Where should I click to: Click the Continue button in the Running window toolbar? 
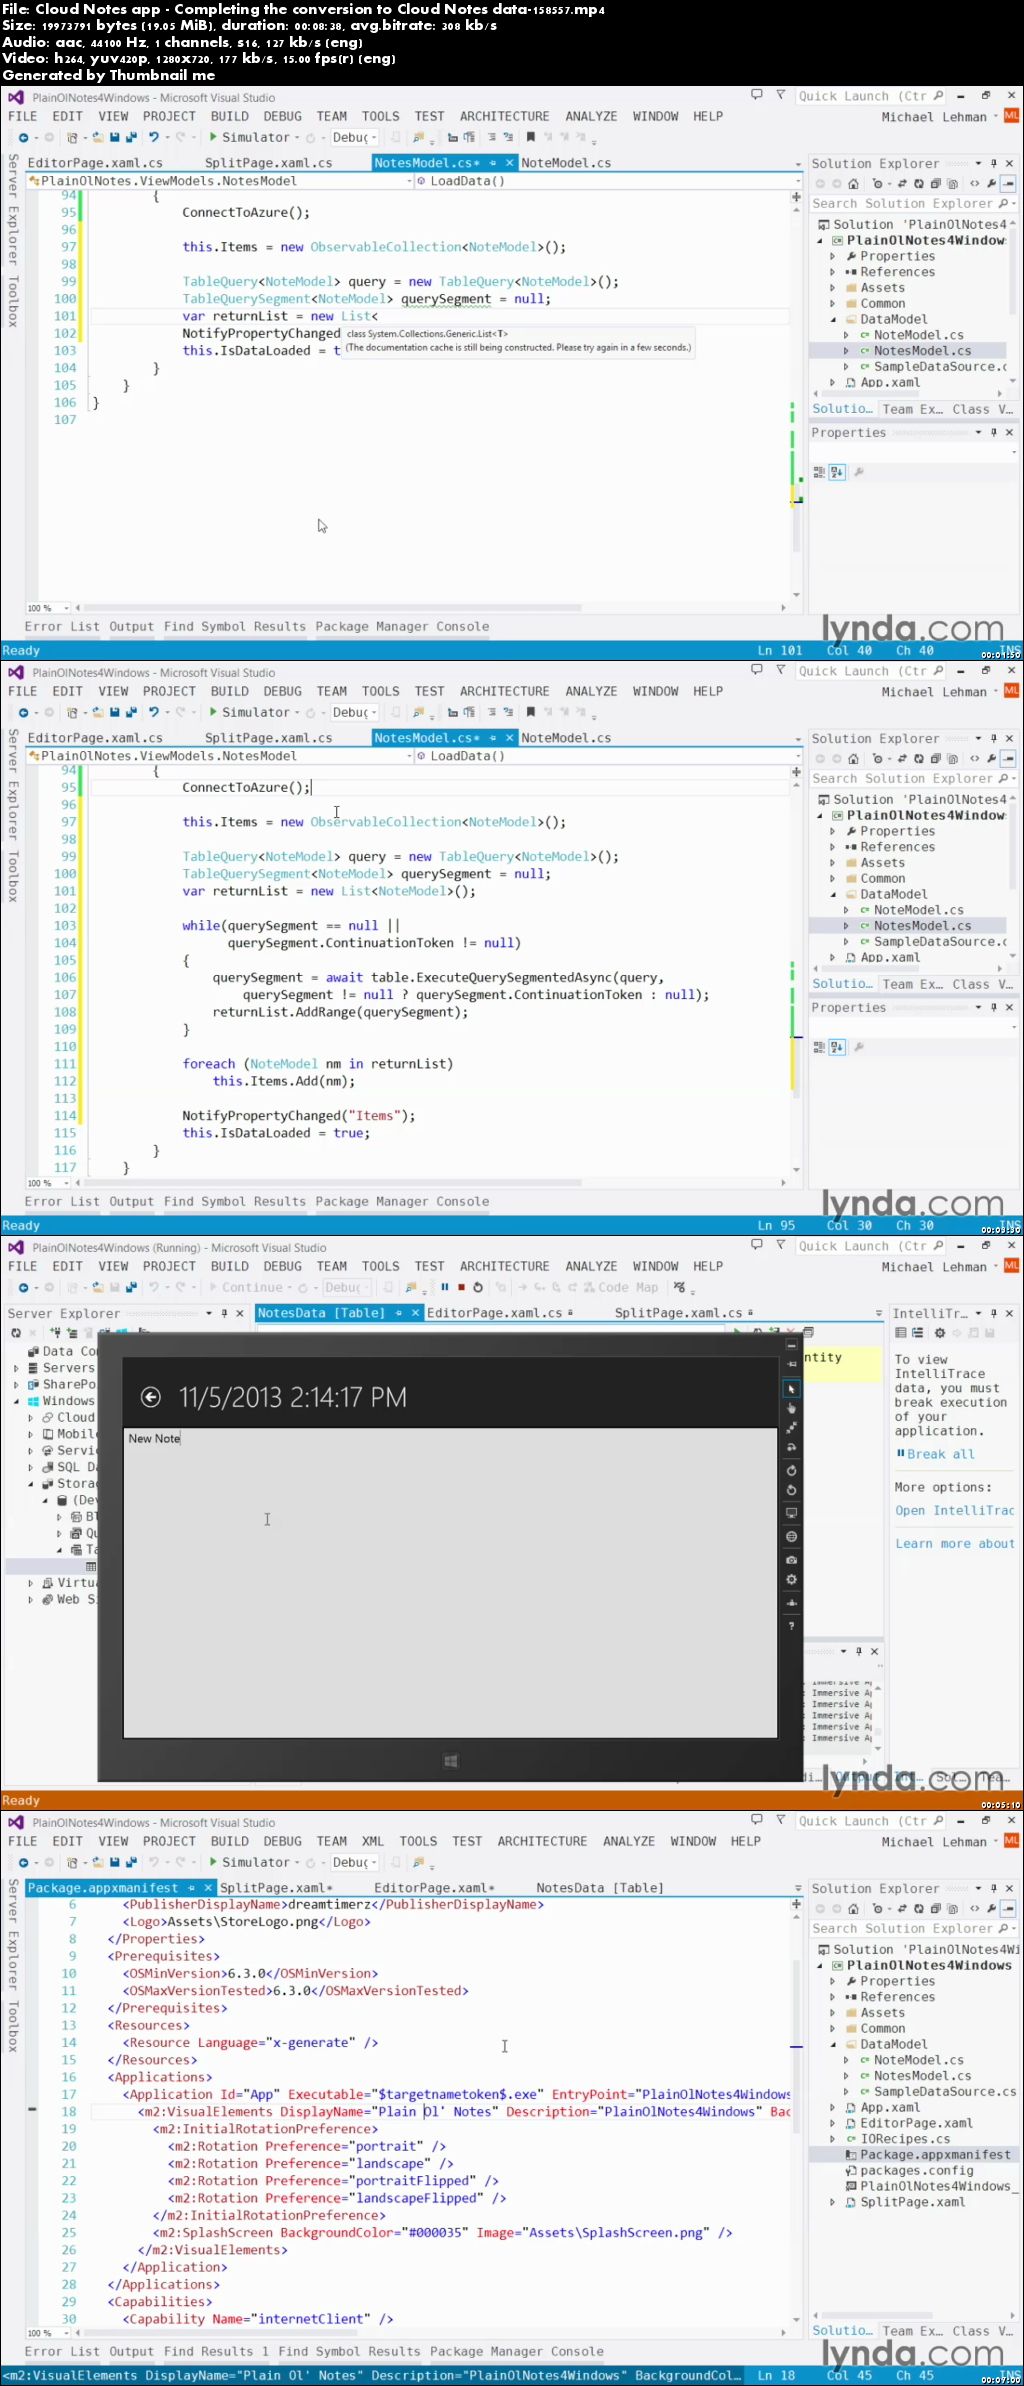click(x=245, y=1287)
